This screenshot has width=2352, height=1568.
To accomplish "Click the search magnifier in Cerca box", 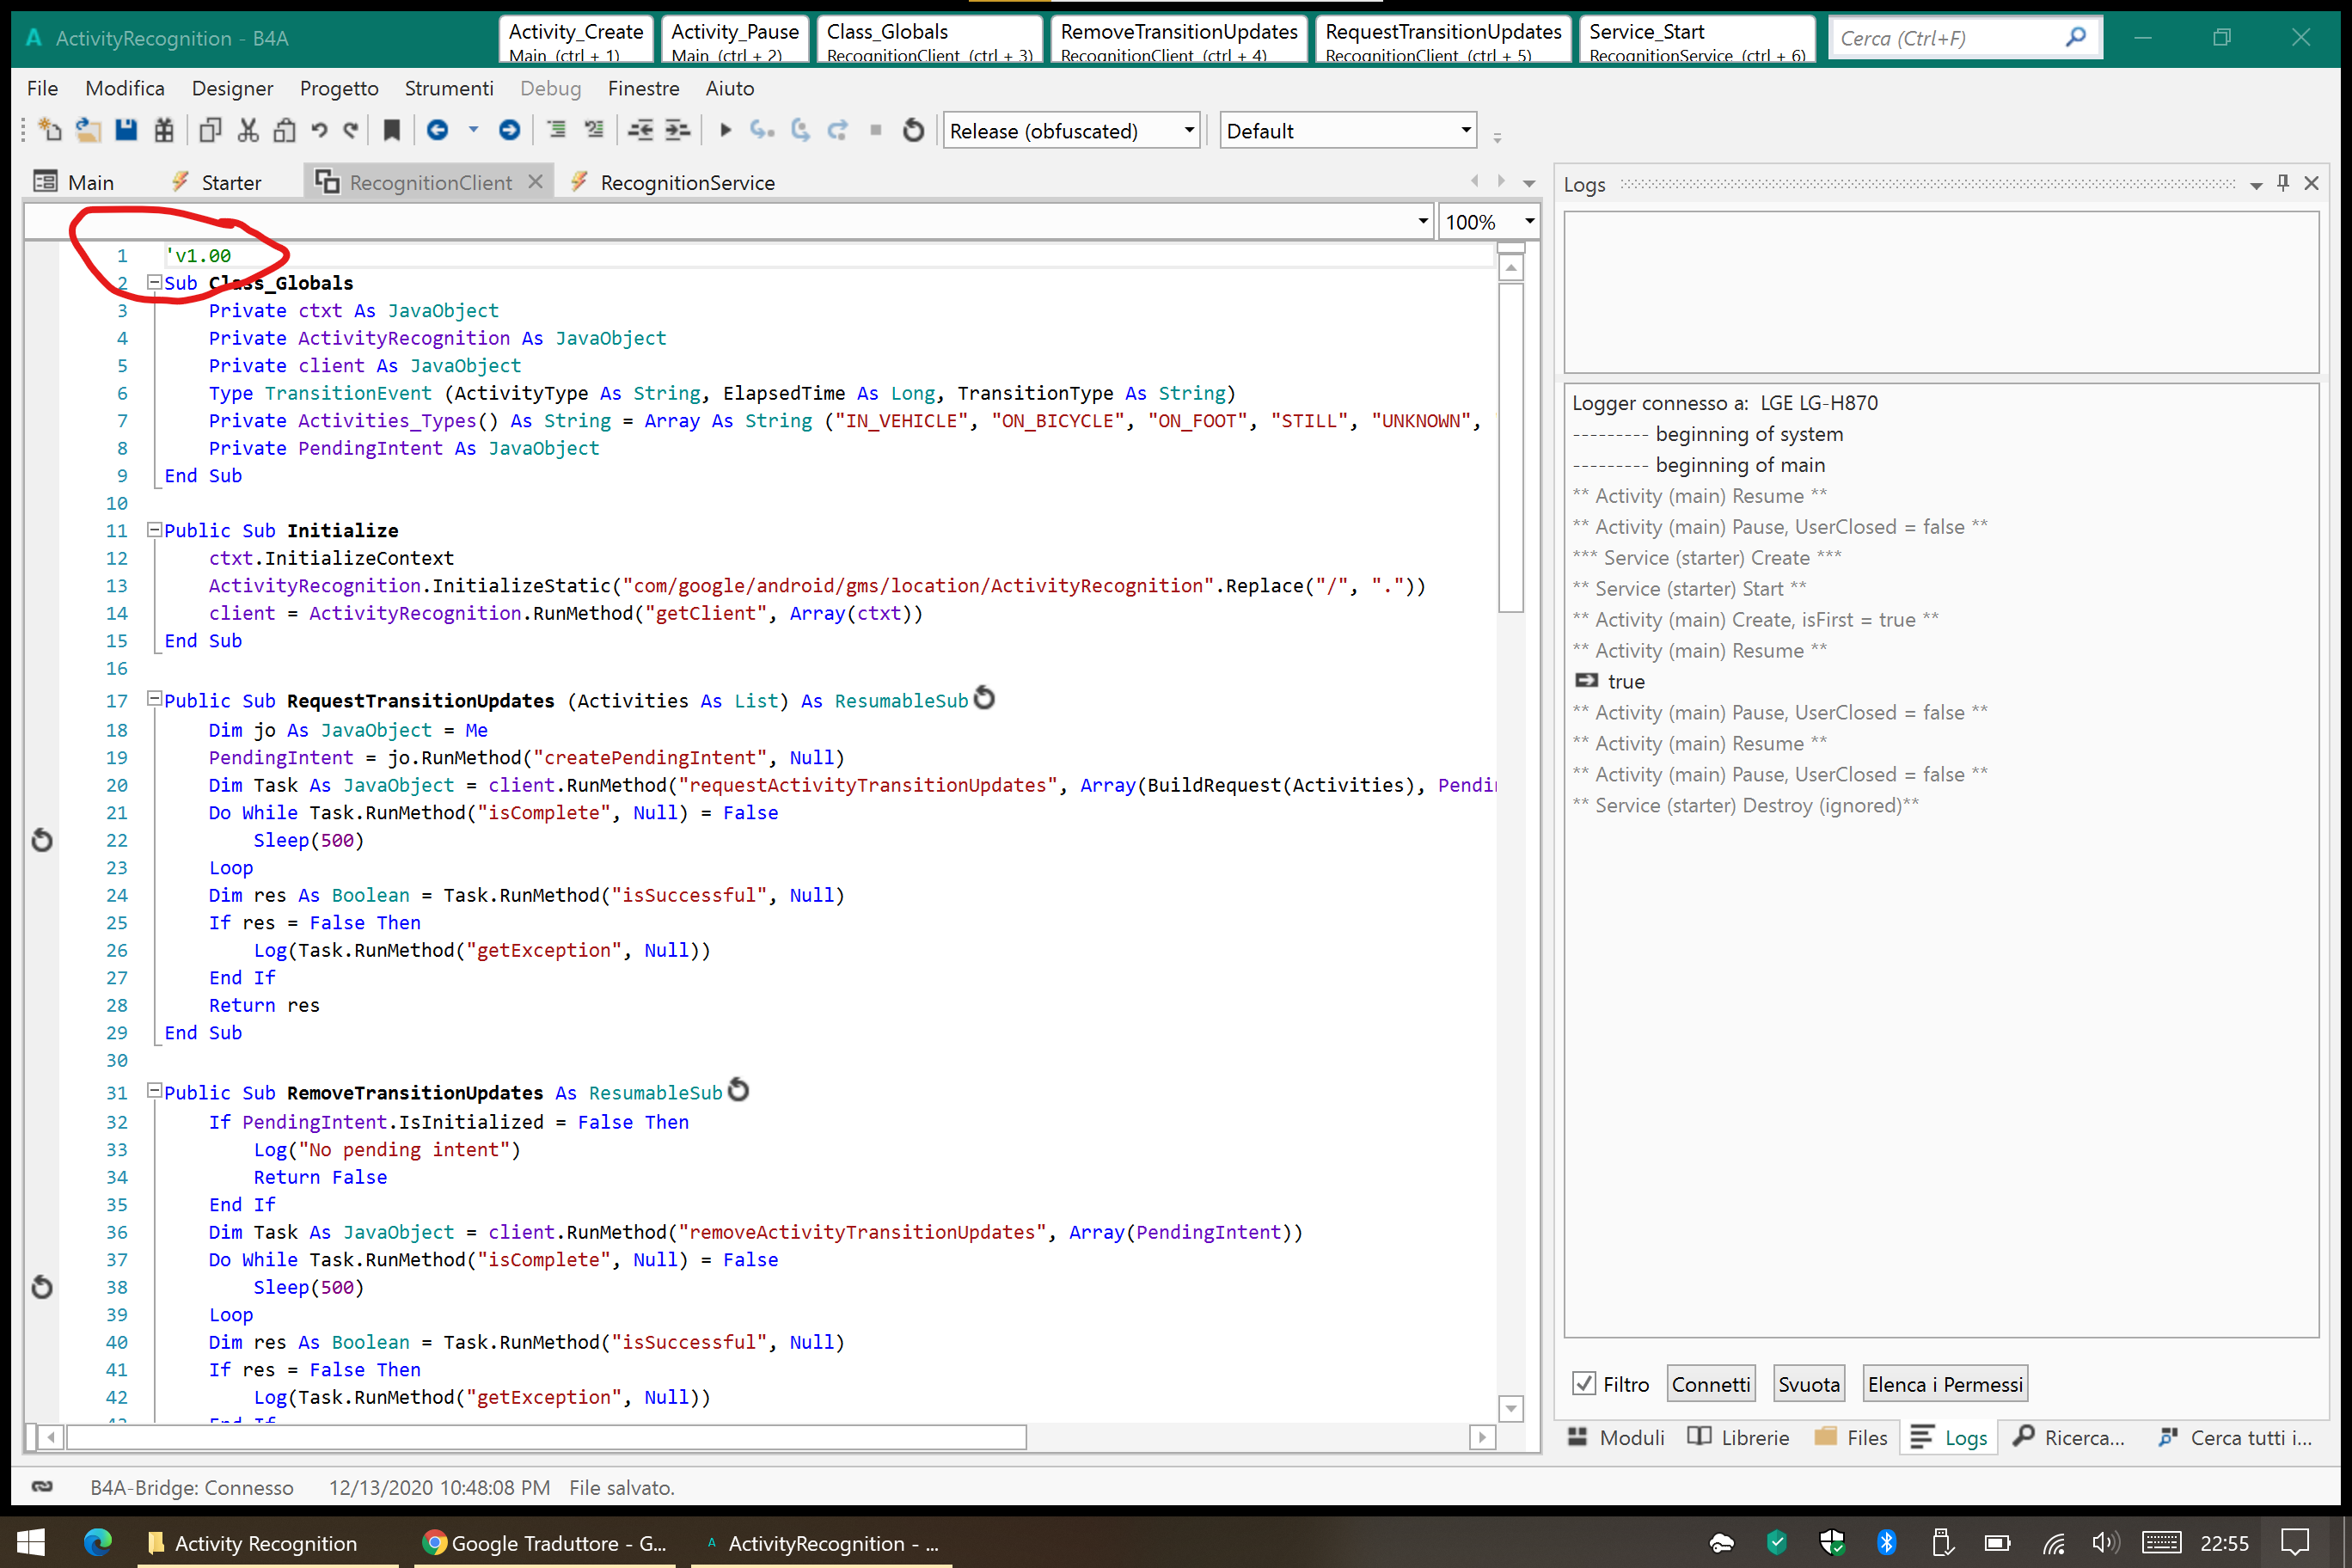I will (2075, 38).
